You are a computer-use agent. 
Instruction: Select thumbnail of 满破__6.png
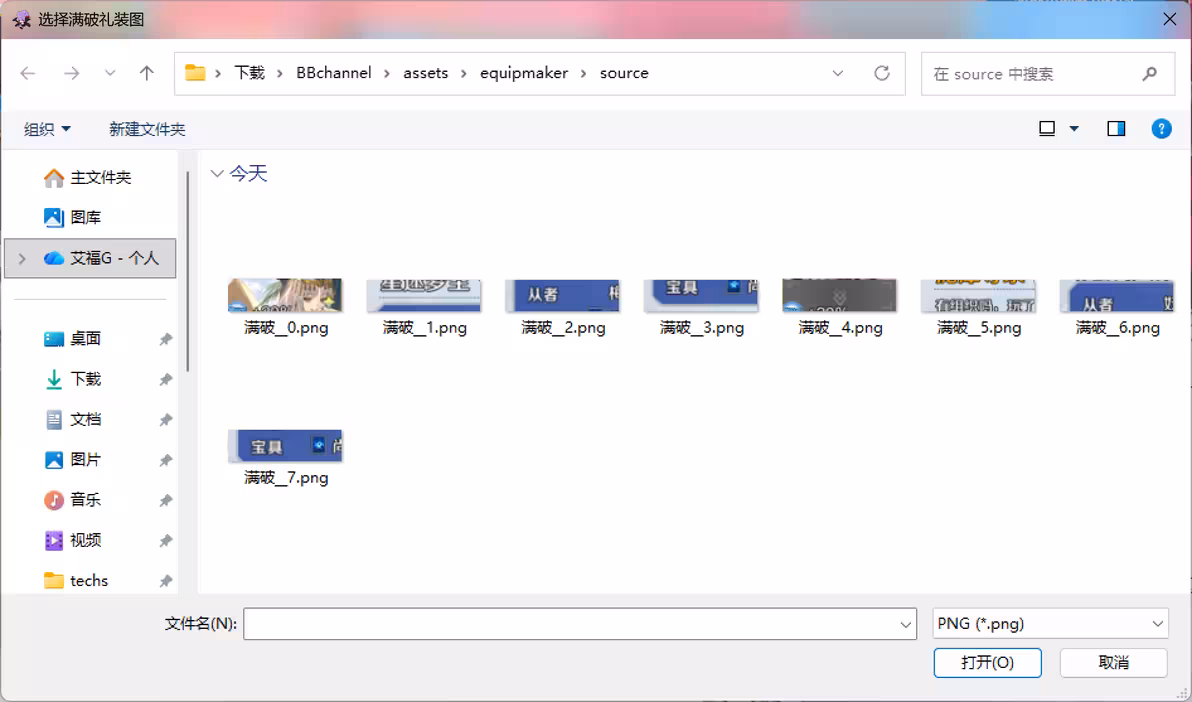(x=1117, y=295)
